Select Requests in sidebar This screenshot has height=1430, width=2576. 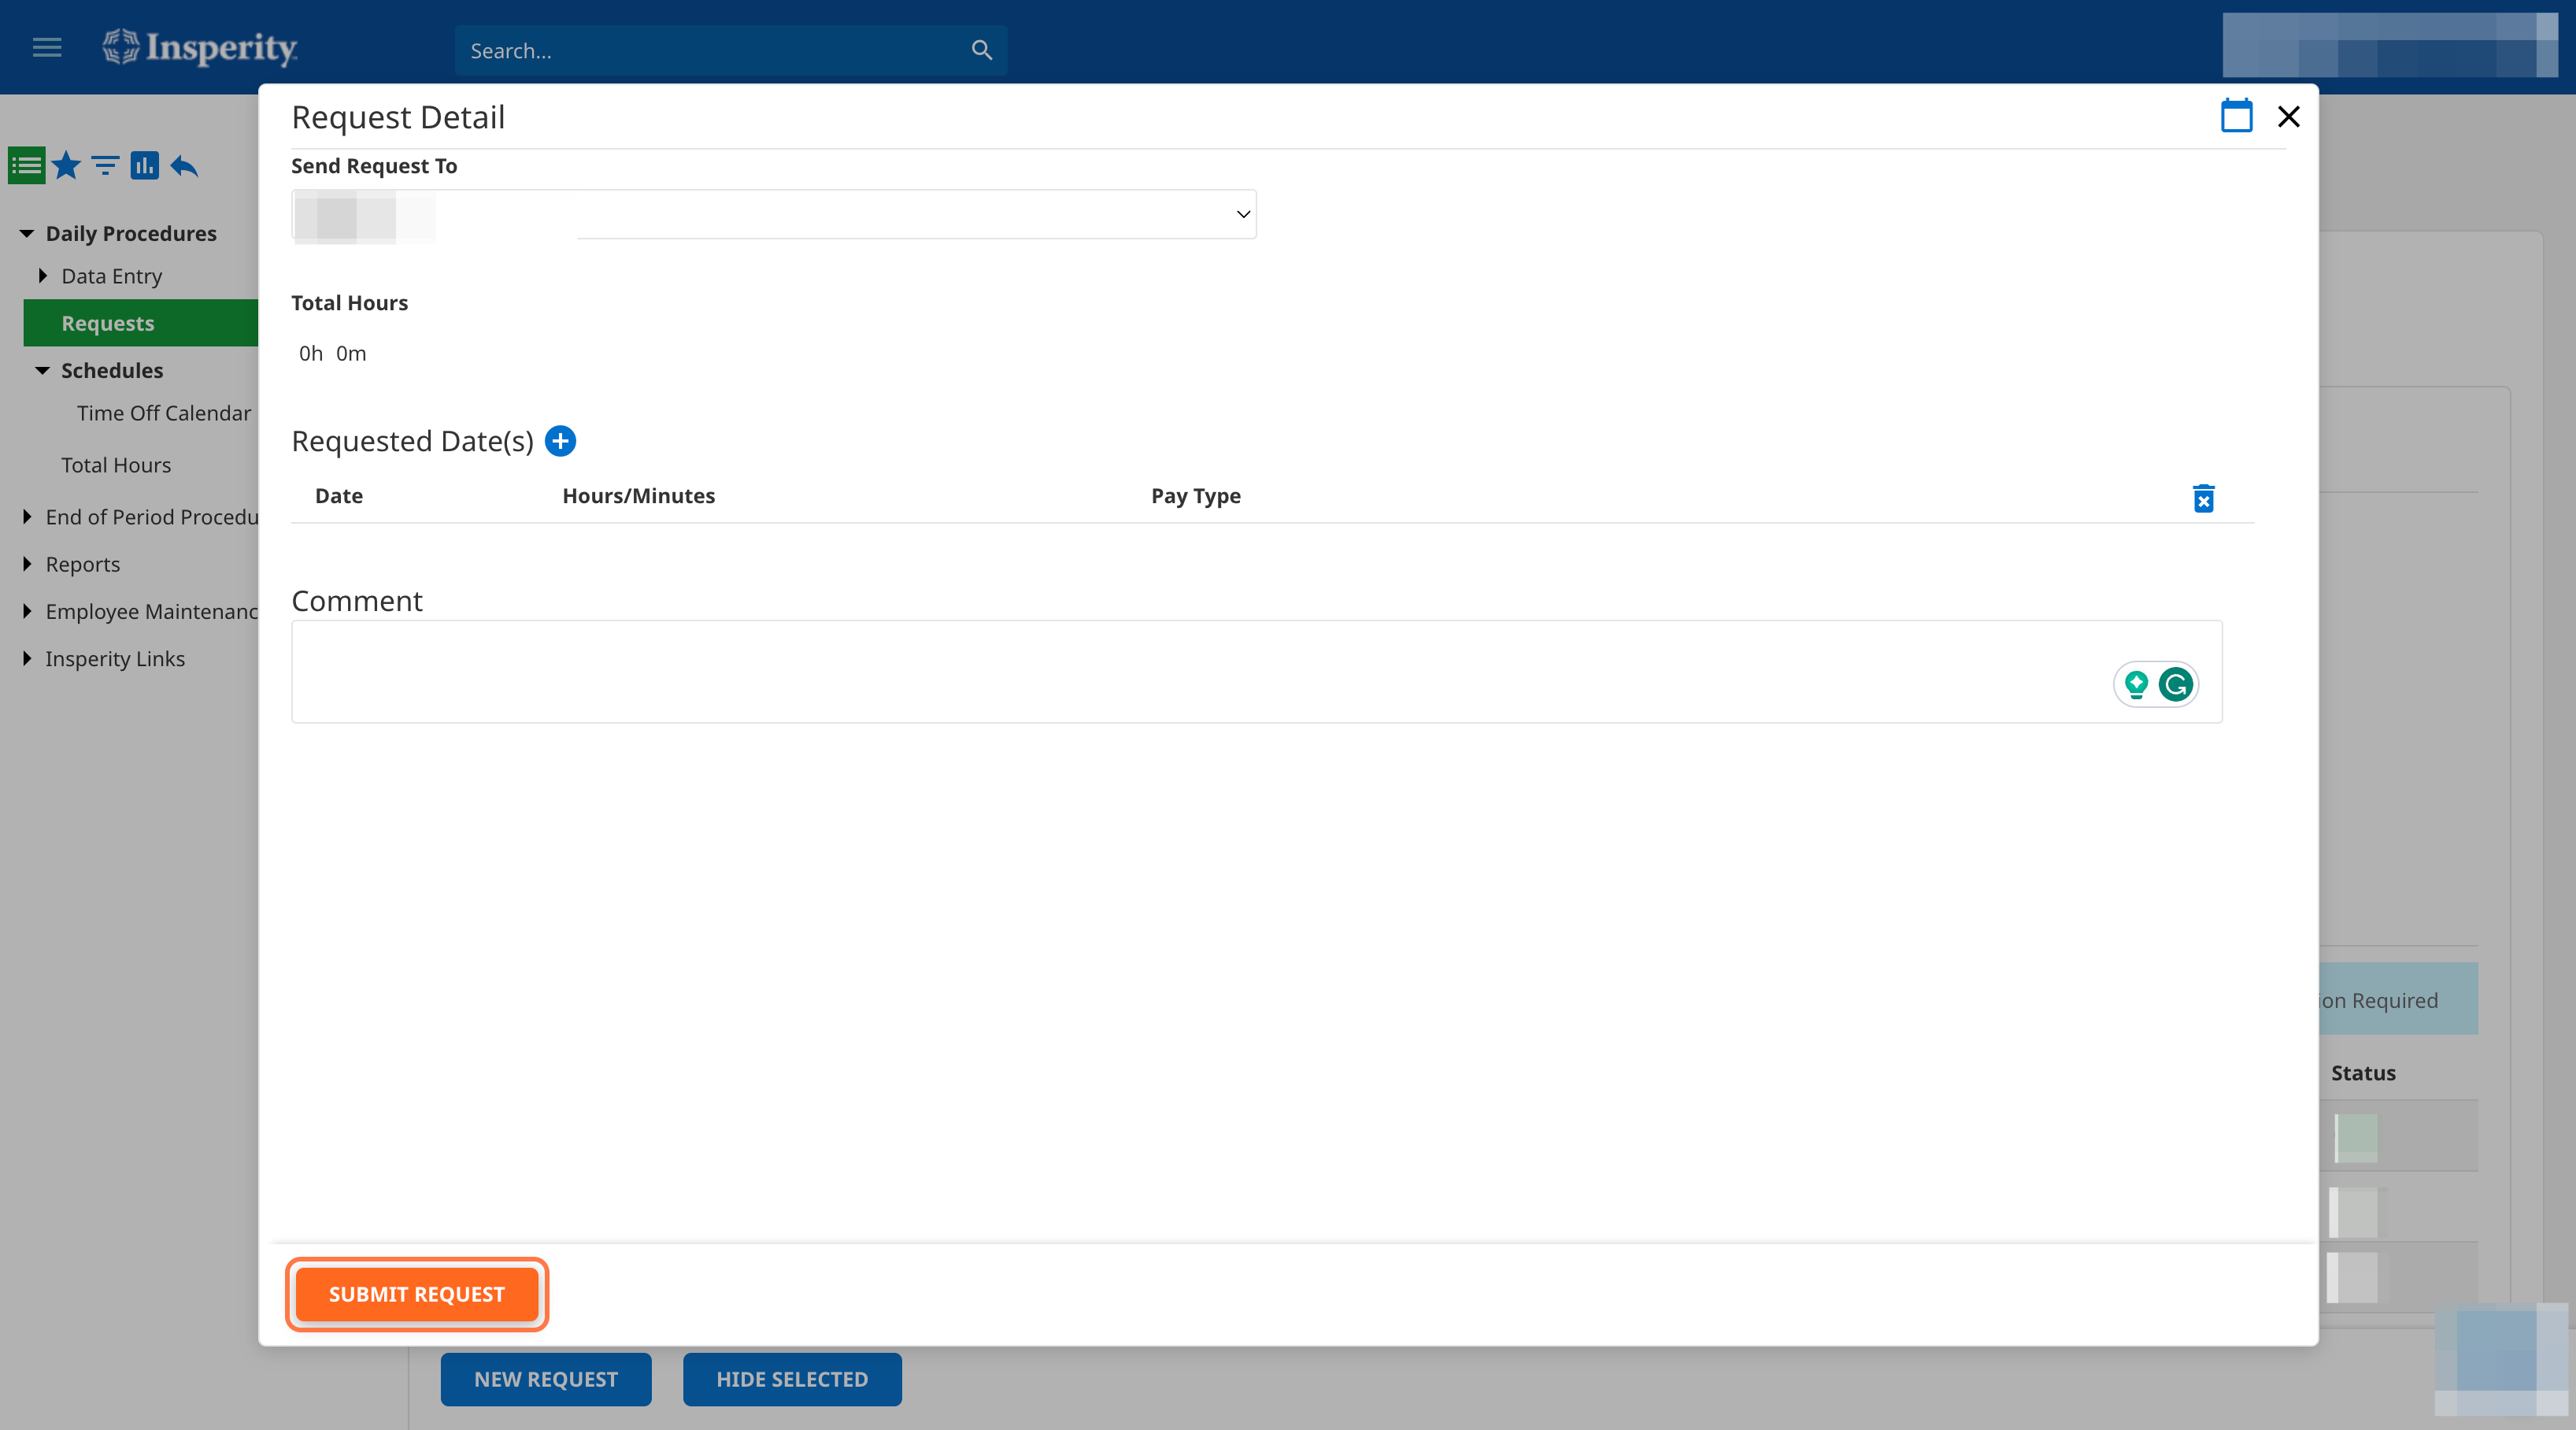pyautogui.click(x=141, y=323)
